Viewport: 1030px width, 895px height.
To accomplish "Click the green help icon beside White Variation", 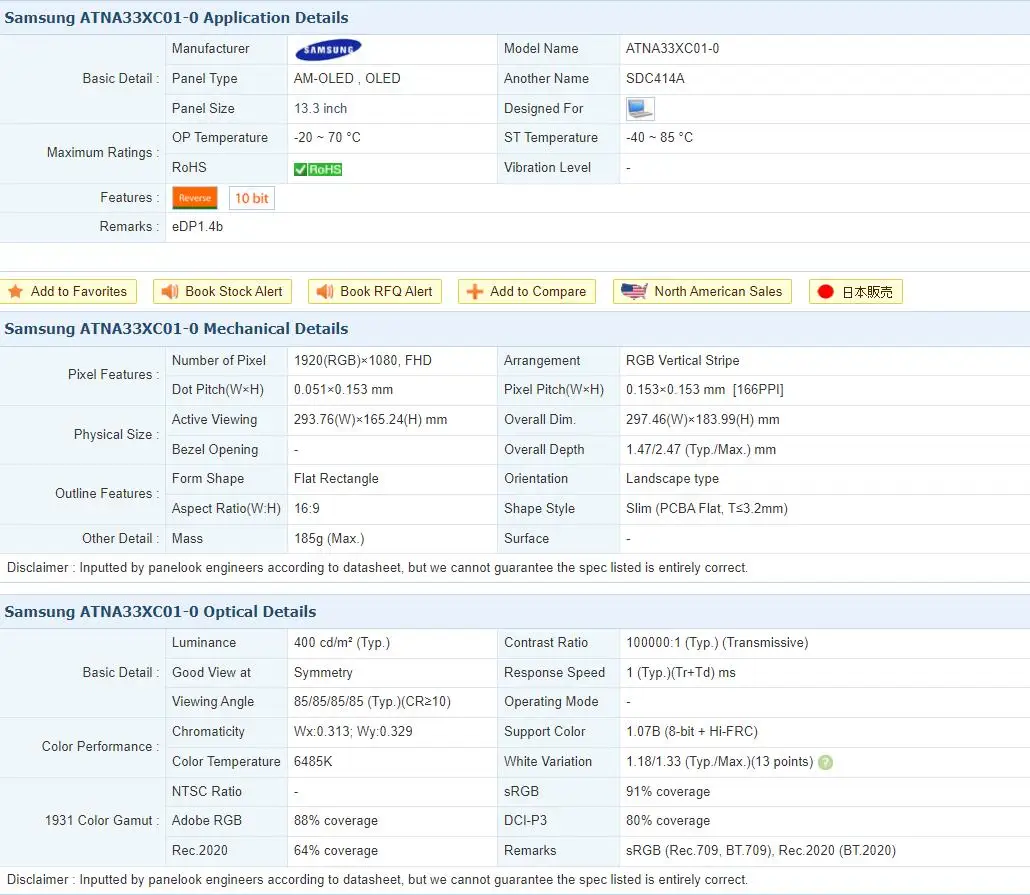I will pos(826,762).
